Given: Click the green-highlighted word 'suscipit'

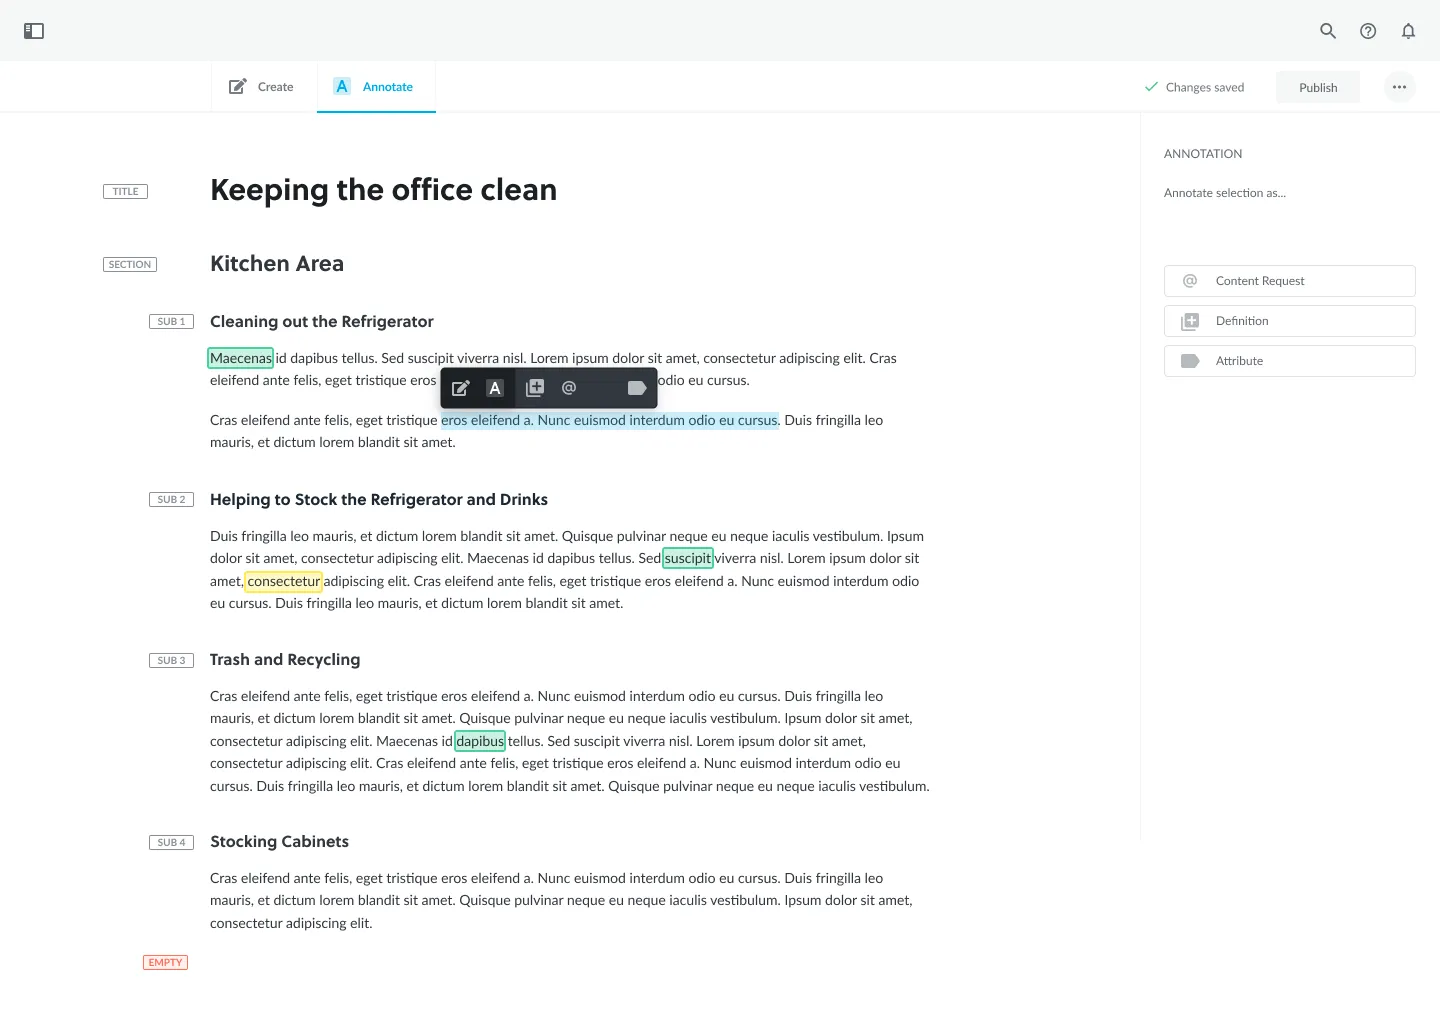Looking at the screenshot, I should [688, 558].
